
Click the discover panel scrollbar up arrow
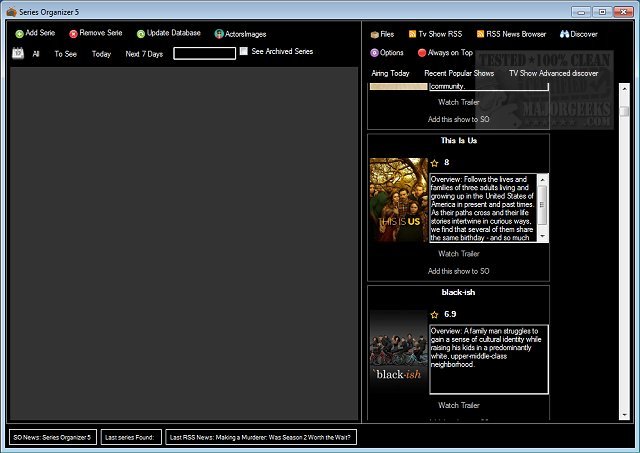point(624,88)
